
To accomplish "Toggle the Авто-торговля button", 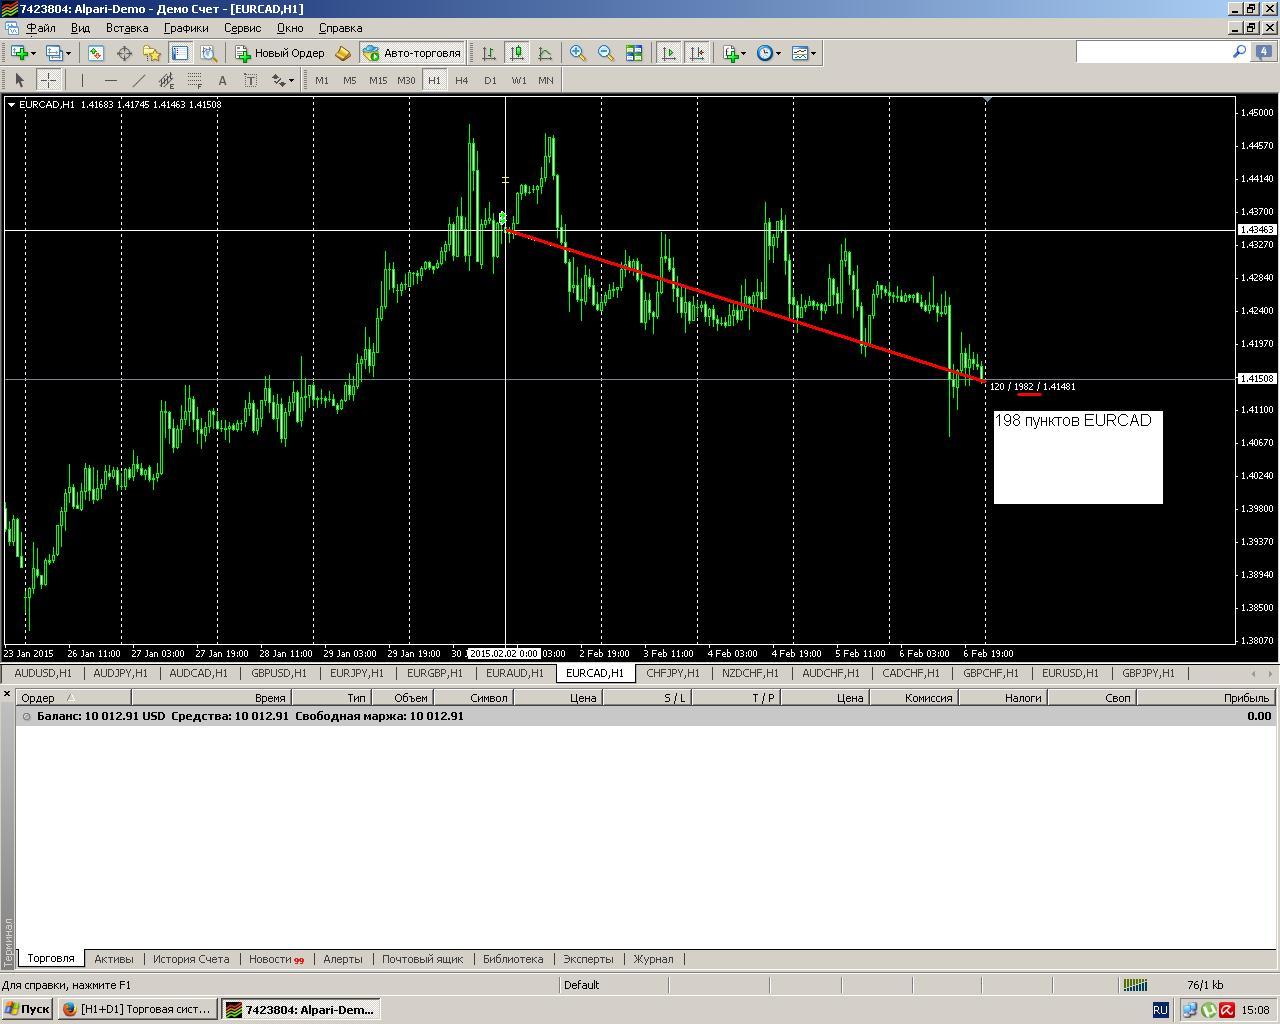I will [412, 53].
